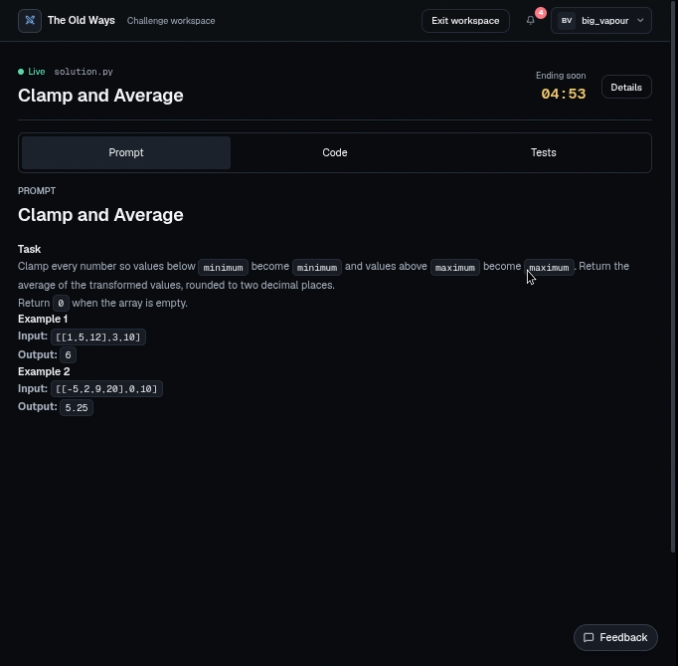Image resolution: width=678 pixels, height=666 pixels.
Task: Click the page vertical scrollbar
Action: pos(673,277)
